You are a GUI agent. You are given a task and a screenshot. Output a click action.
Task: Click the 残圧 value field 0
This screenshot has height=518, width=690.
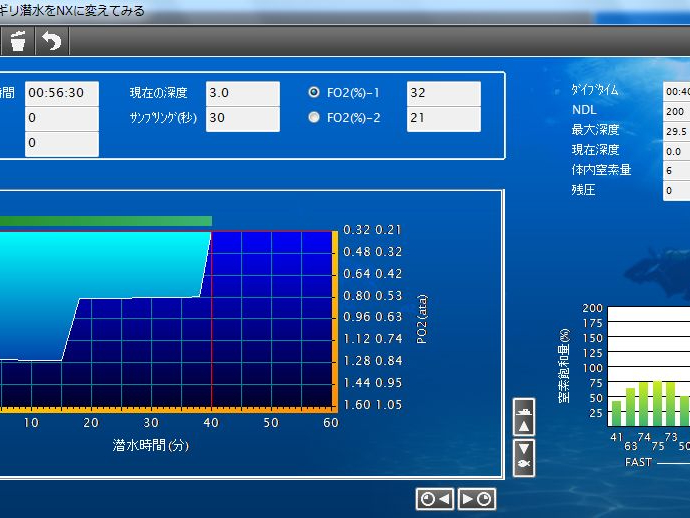[x=676, y=191]
